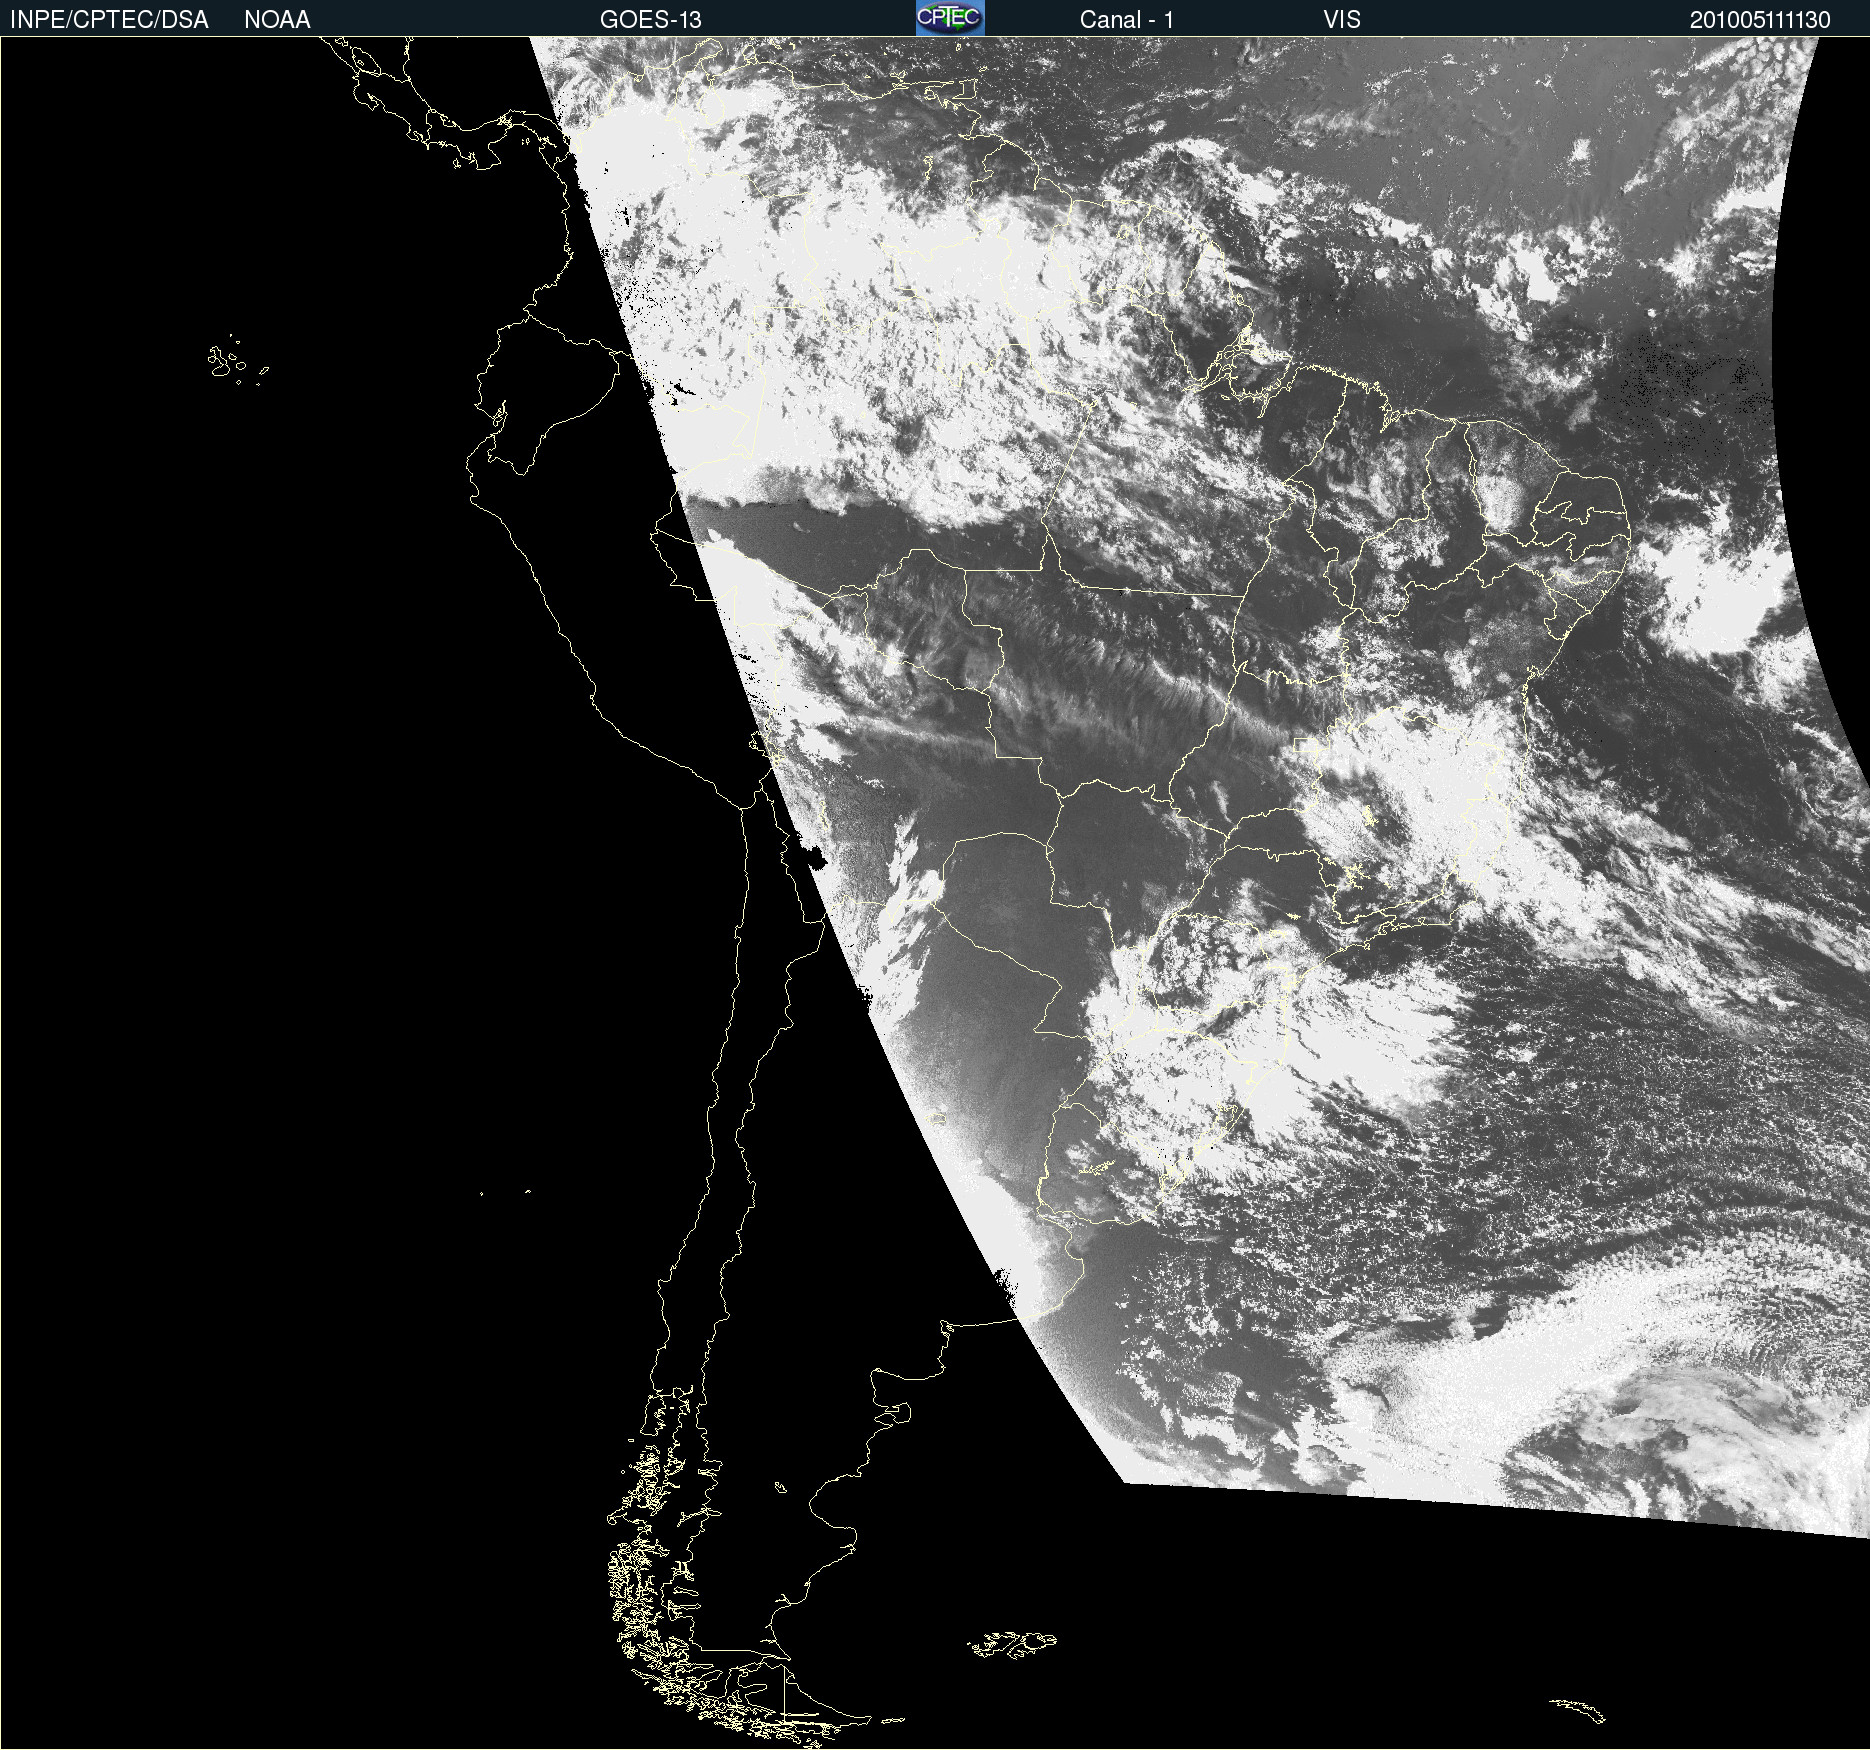Click the 'NOAA' label in header

point(277,20)
